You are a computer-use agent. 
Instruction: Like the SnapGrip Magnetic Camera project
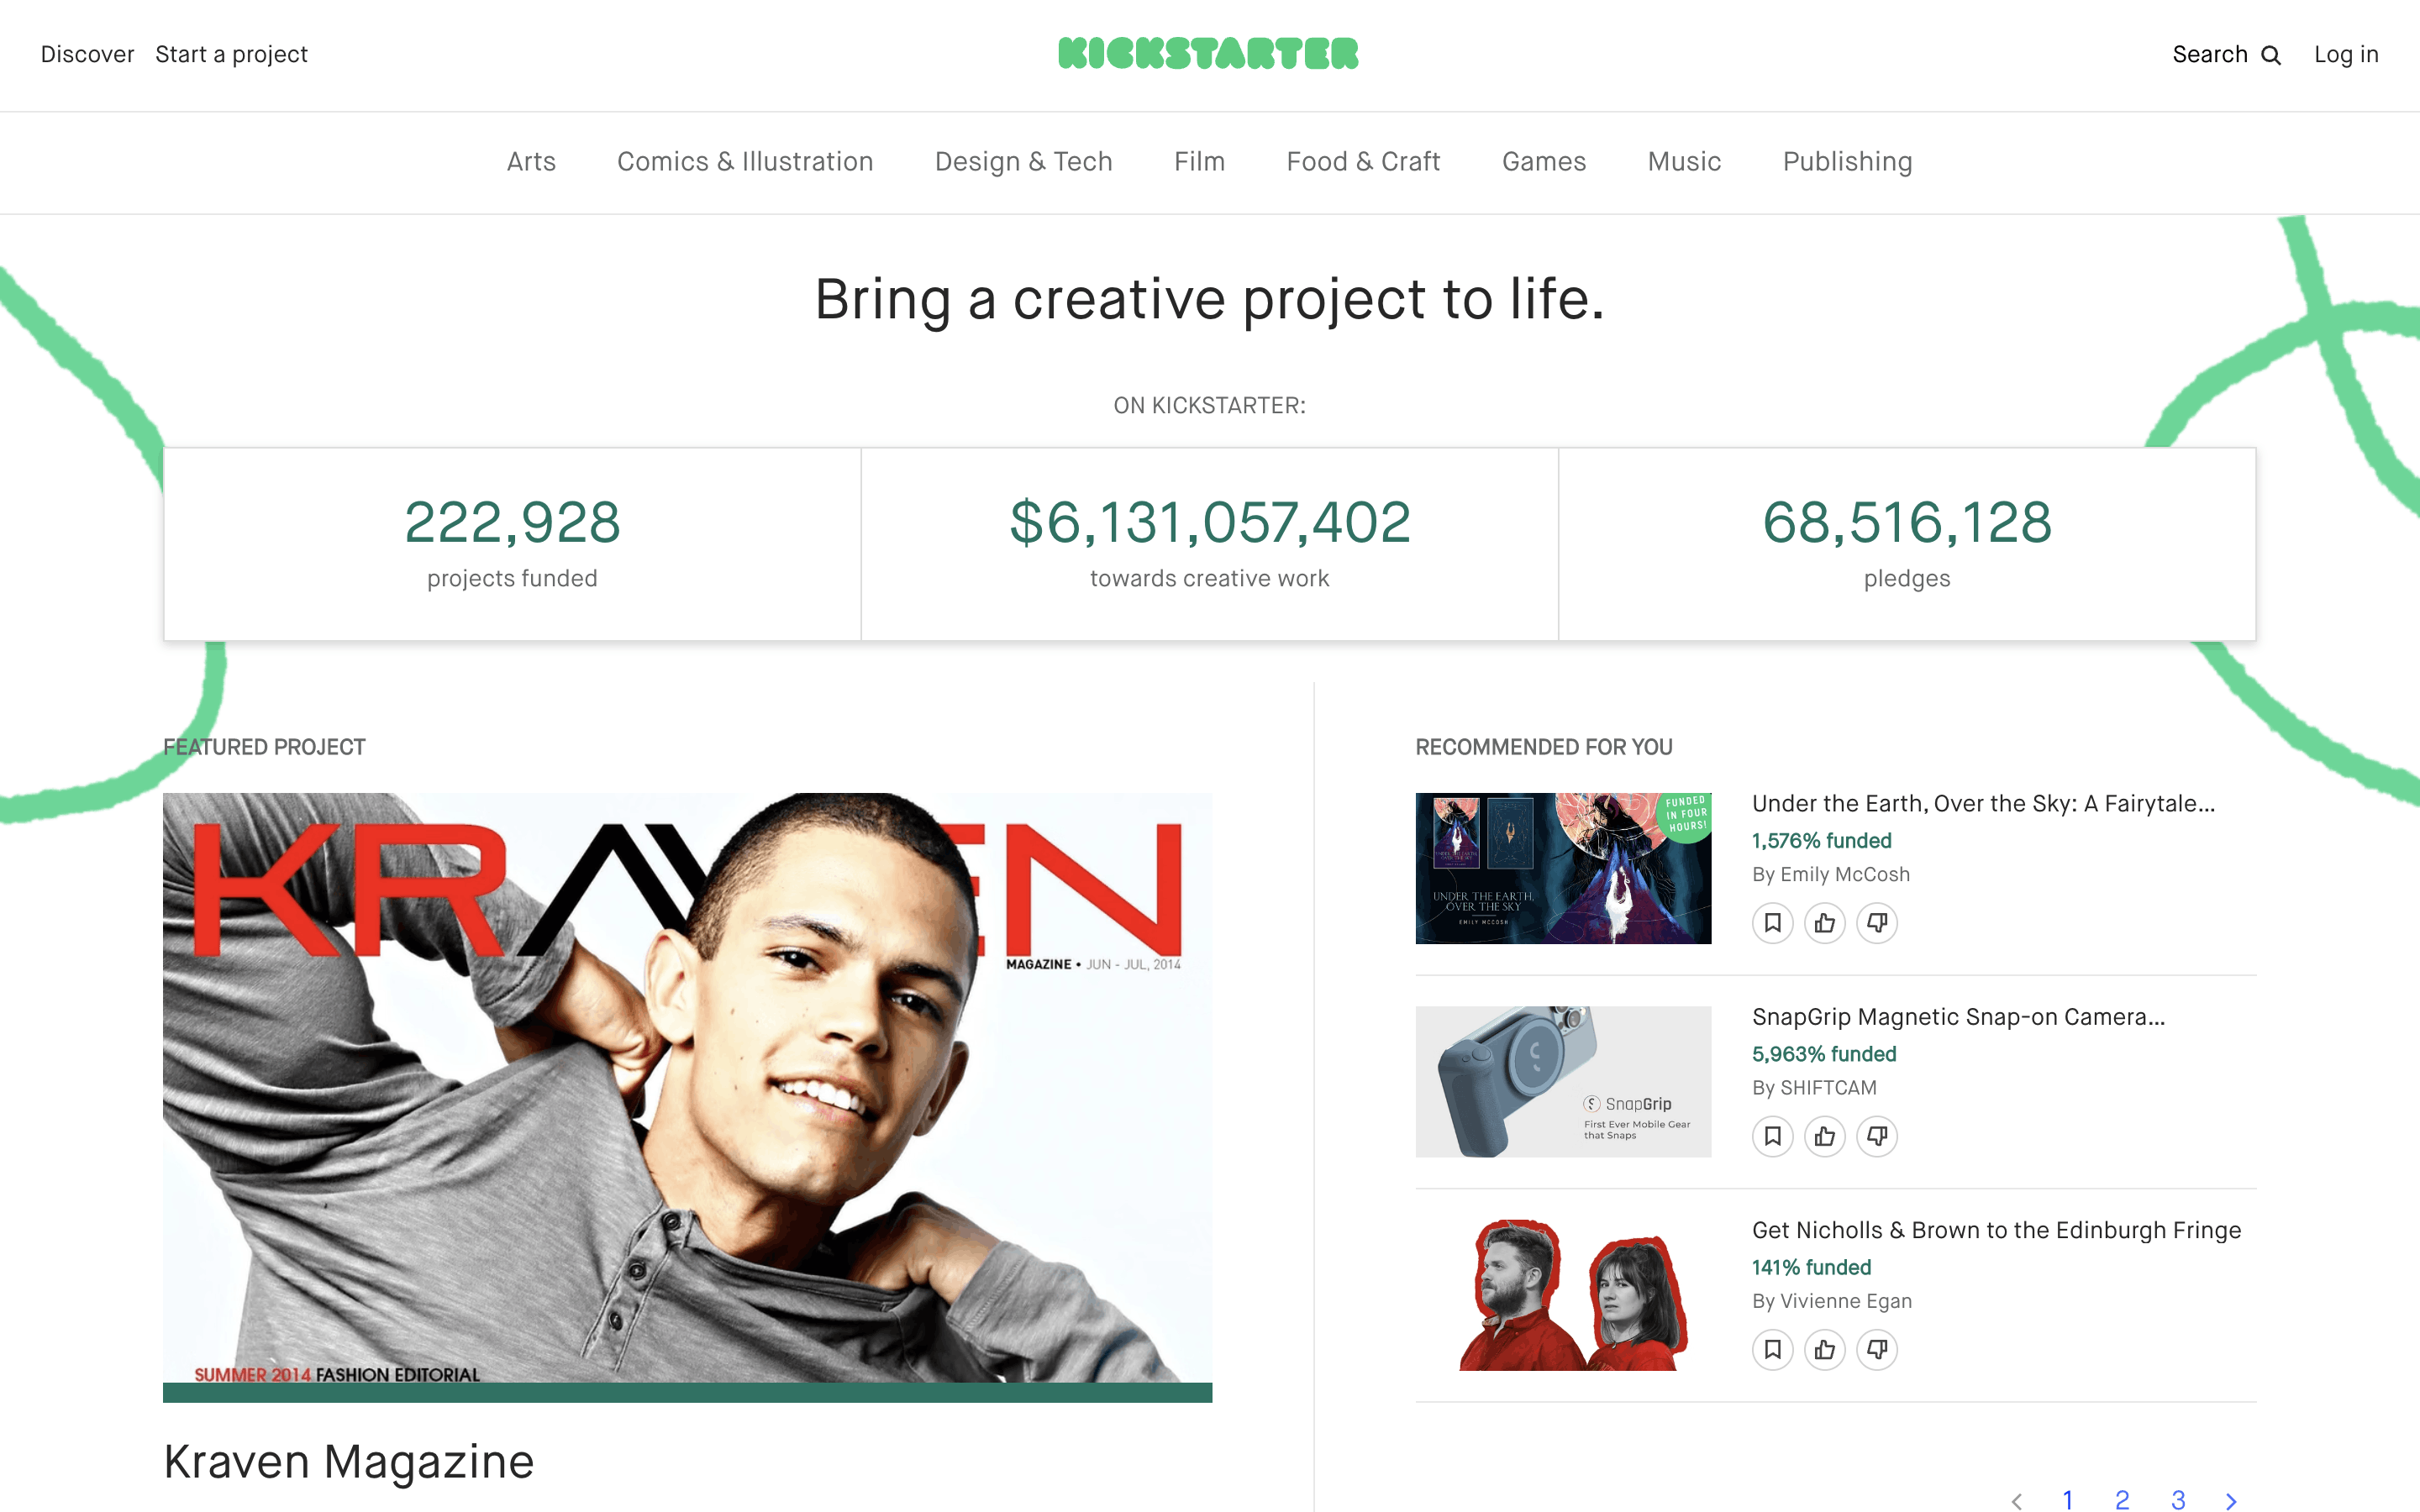click(1825, 1135)
